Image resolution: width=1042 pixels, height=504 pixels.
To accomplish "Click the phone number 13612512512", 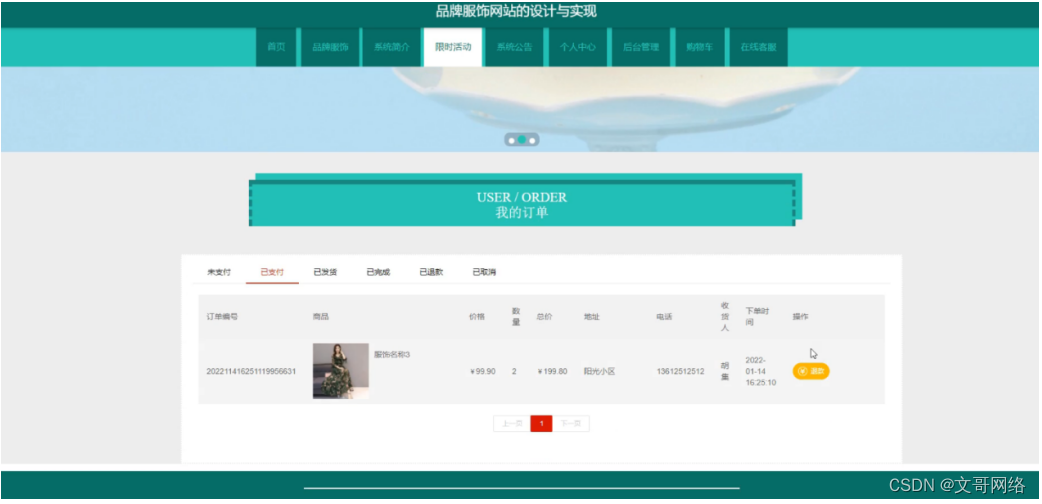I will point(680,371).
